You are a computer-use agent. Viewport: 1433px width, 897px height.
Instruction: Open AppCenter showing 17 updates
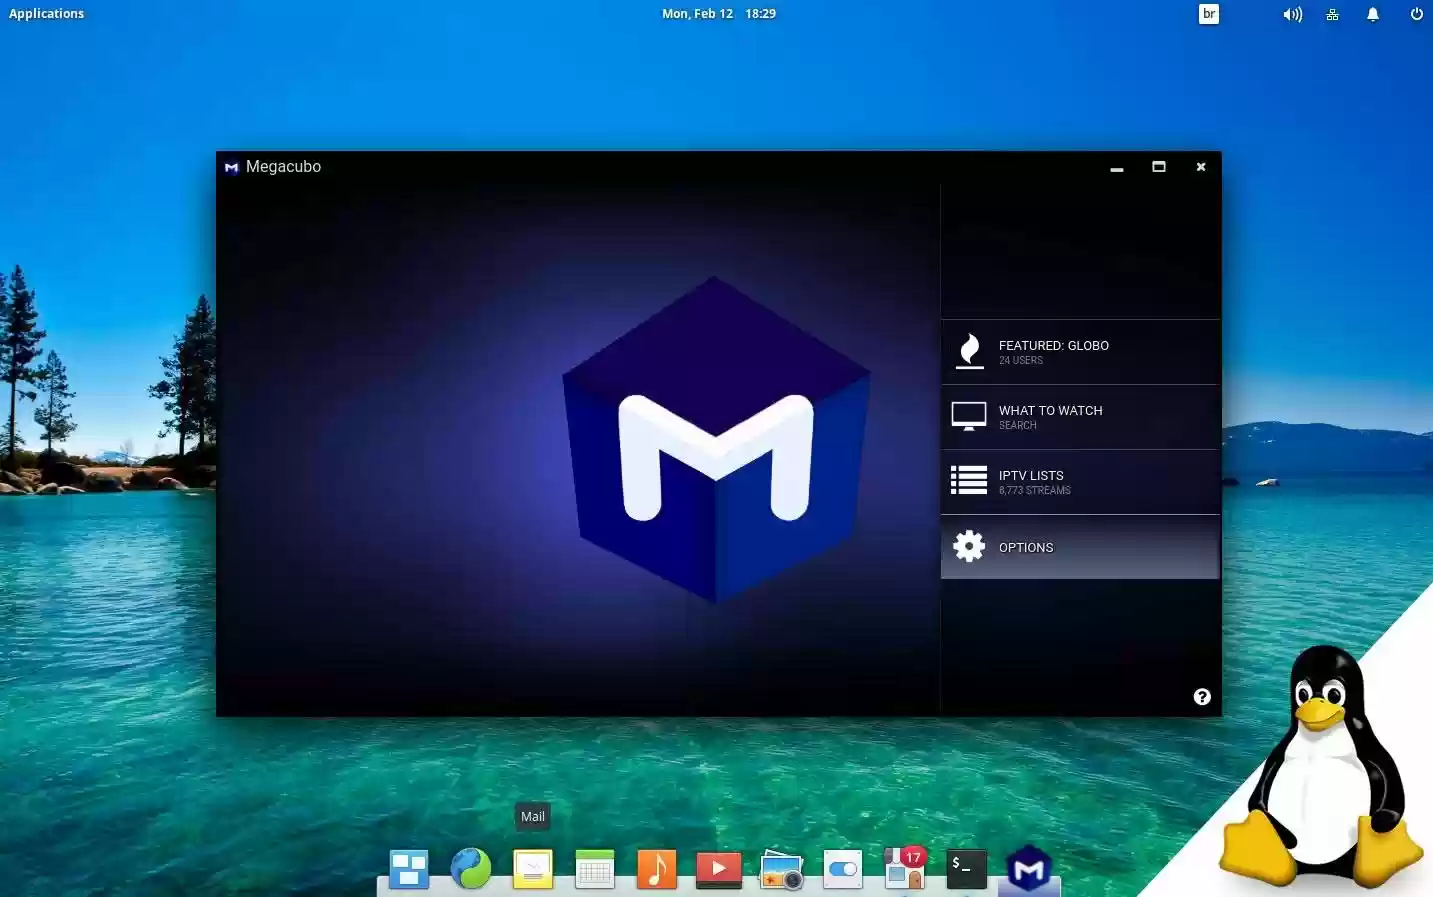pos(904,869)
